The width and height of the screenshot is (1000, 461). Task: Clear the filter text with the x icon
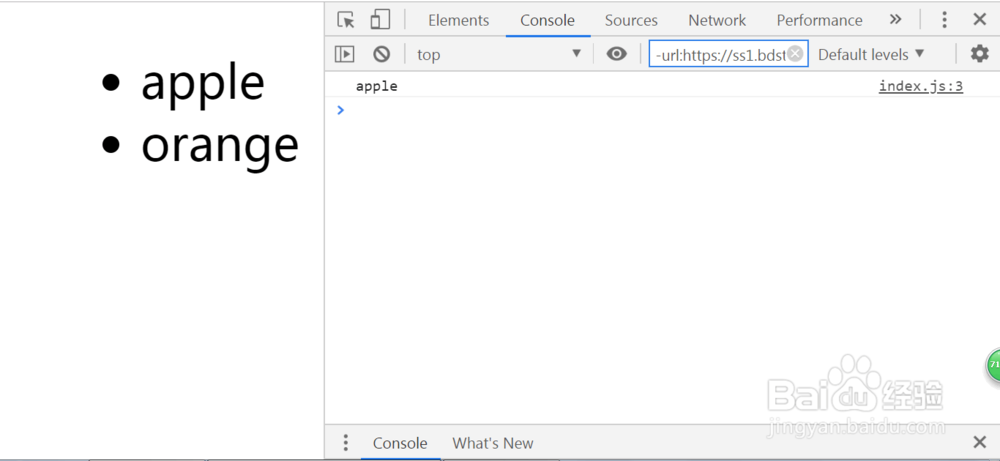pyautogui.click(x=795, y=54)
